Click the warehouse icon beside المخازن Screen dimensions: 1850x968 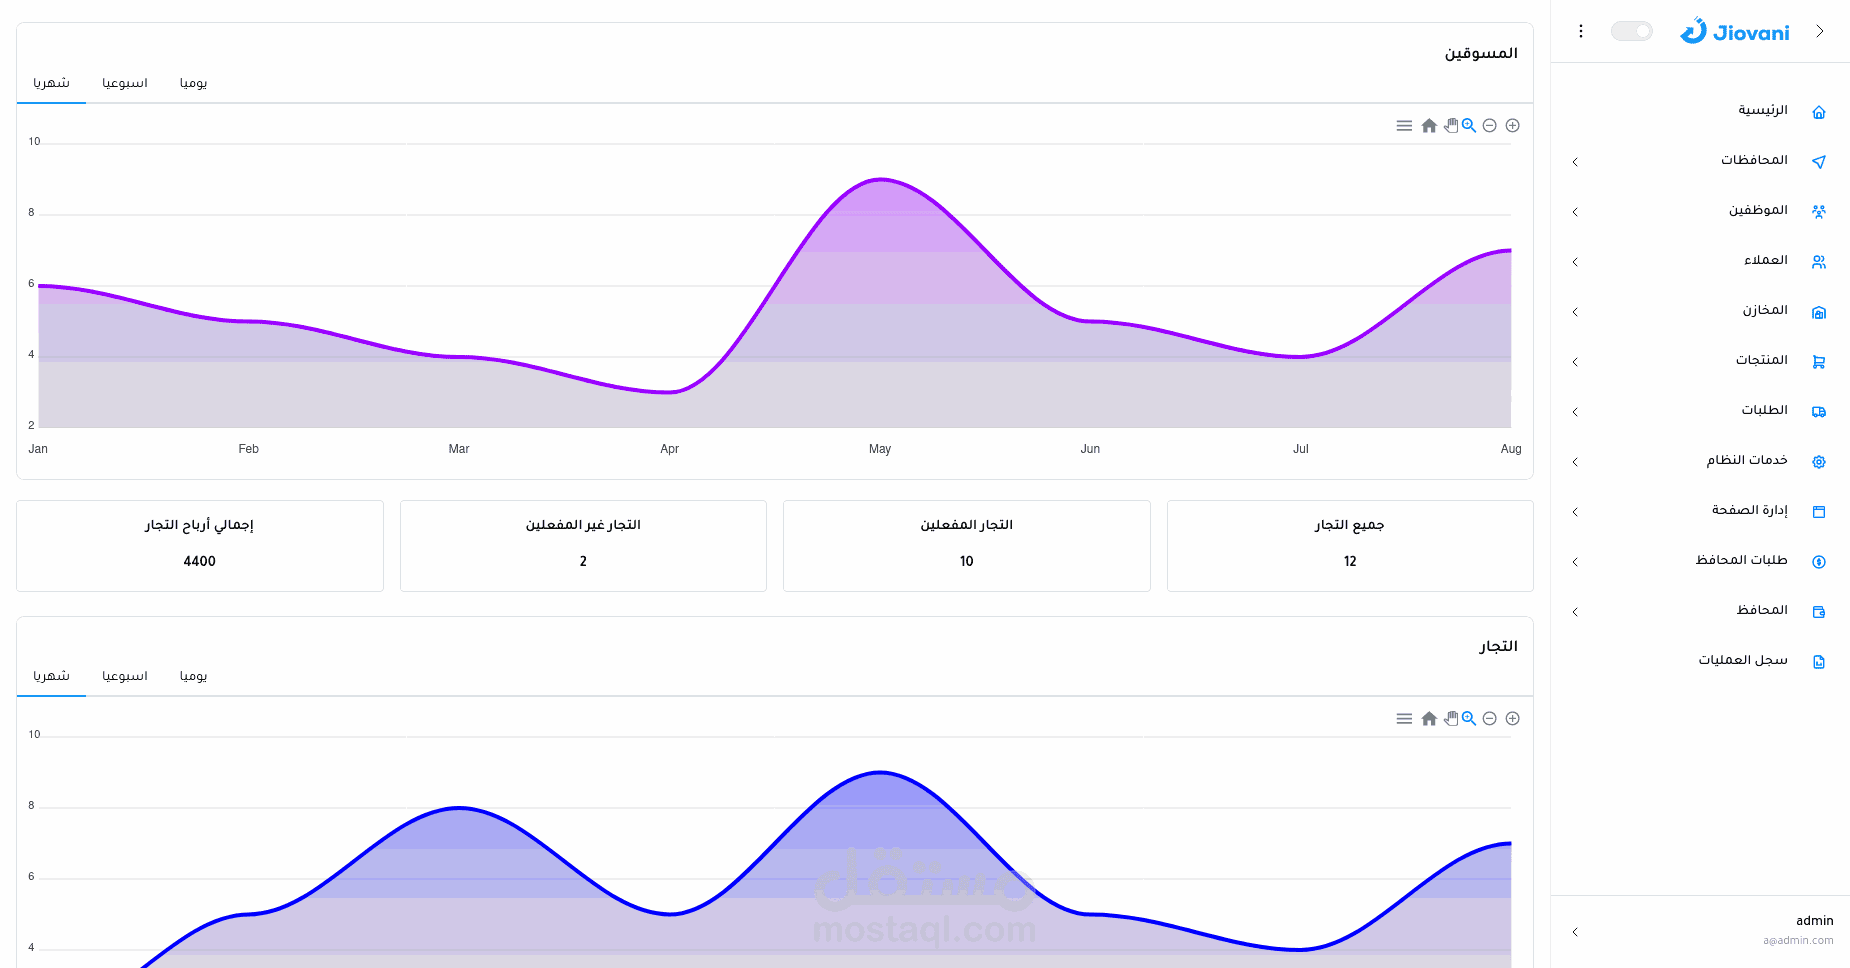pyautogui.click(x=1819, y=312)
